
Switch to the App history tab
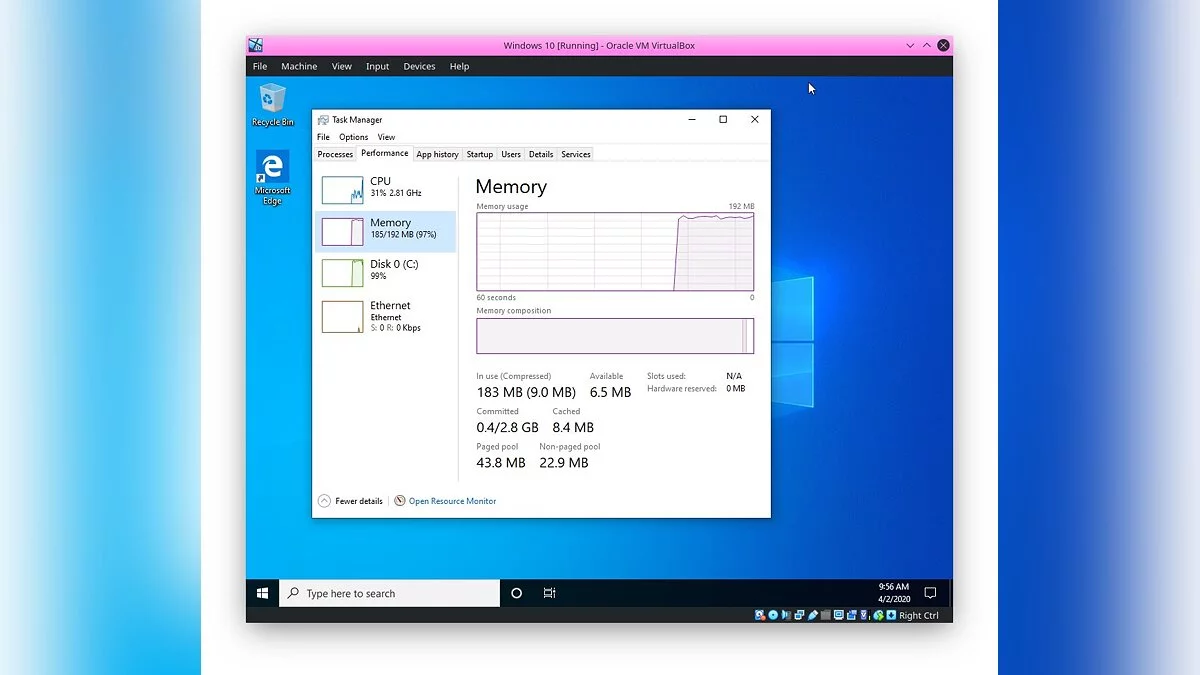[x=437, y=154]
